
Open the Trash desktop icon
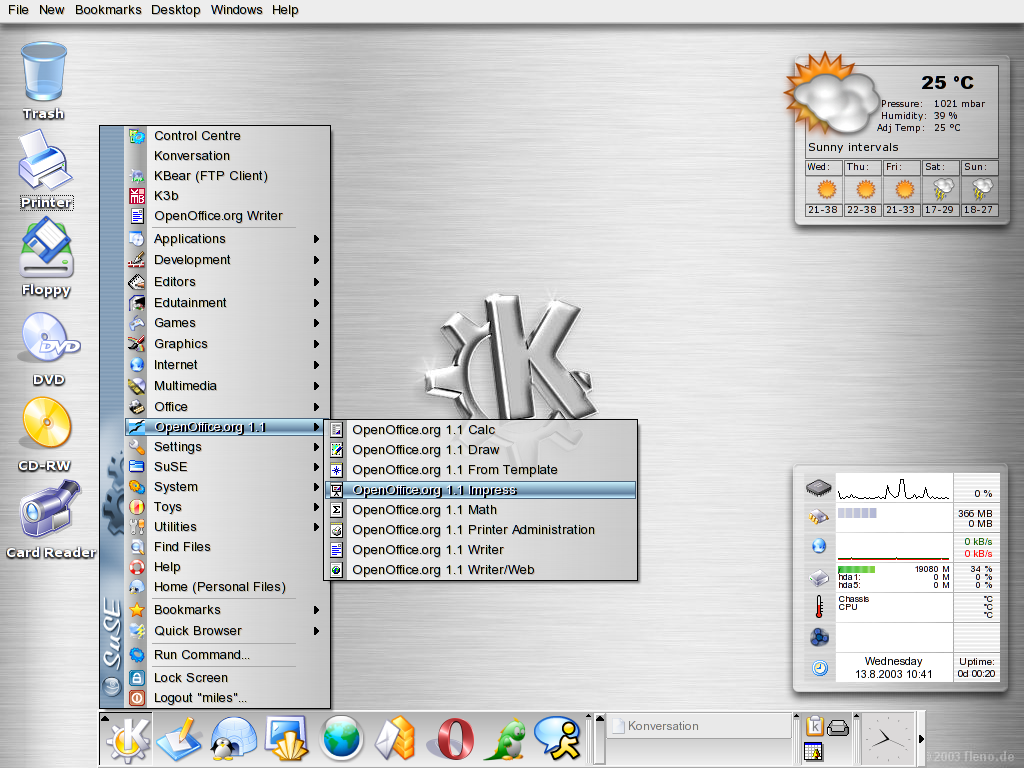(x=44, y=81)
